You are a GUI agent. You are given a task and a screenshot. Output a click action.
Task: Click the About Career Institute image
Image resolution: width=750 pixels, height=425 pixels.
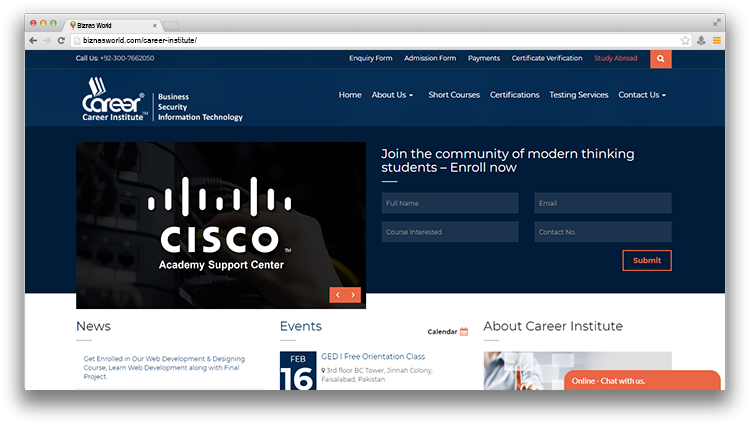[577, 371]
